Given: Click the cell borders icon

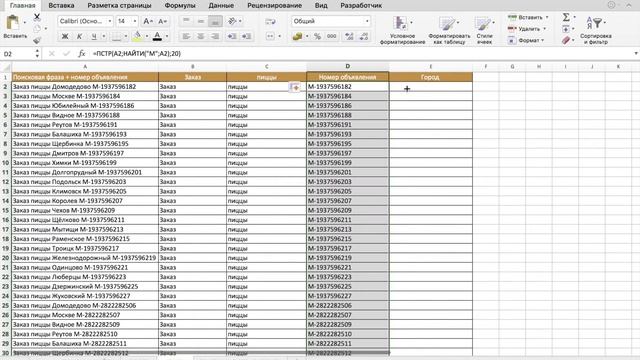Looking at the screenshot, I should [117, 36].
